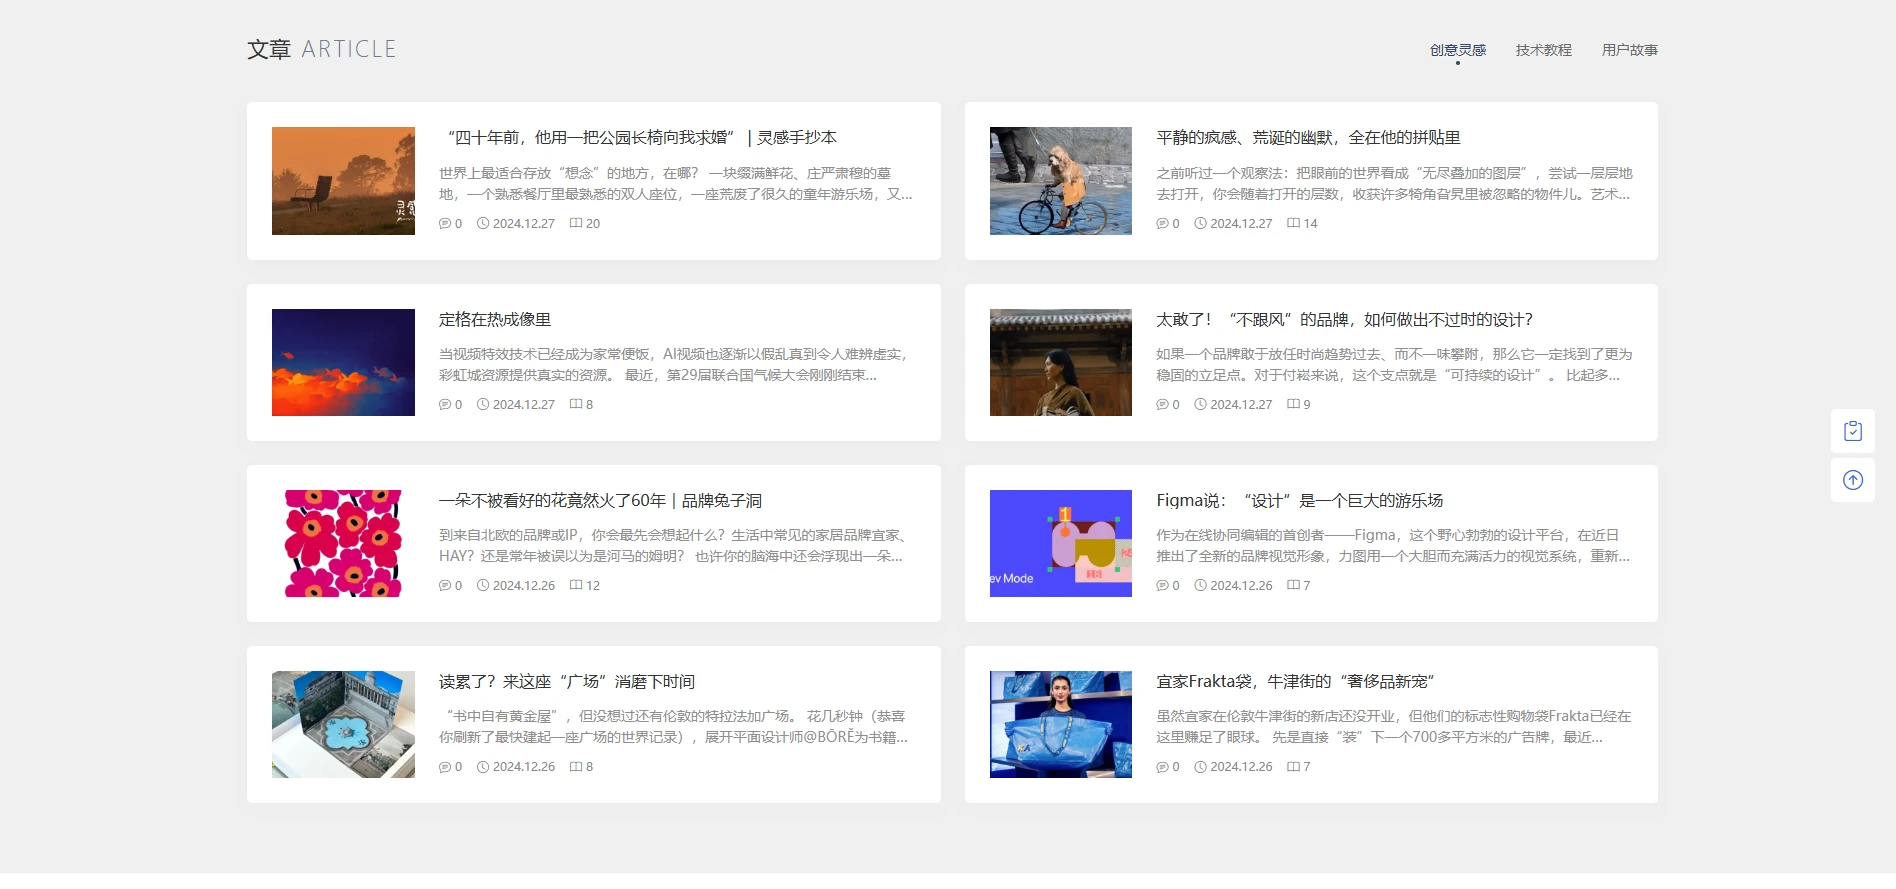Switch to the 创意灵感 tab
1896x889 pixels.
(x=1458, y=50)
